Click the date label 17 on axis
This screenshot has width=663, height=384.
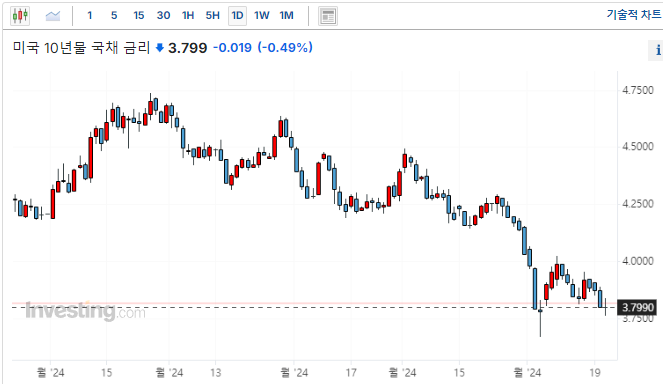[x=351, y=373]
